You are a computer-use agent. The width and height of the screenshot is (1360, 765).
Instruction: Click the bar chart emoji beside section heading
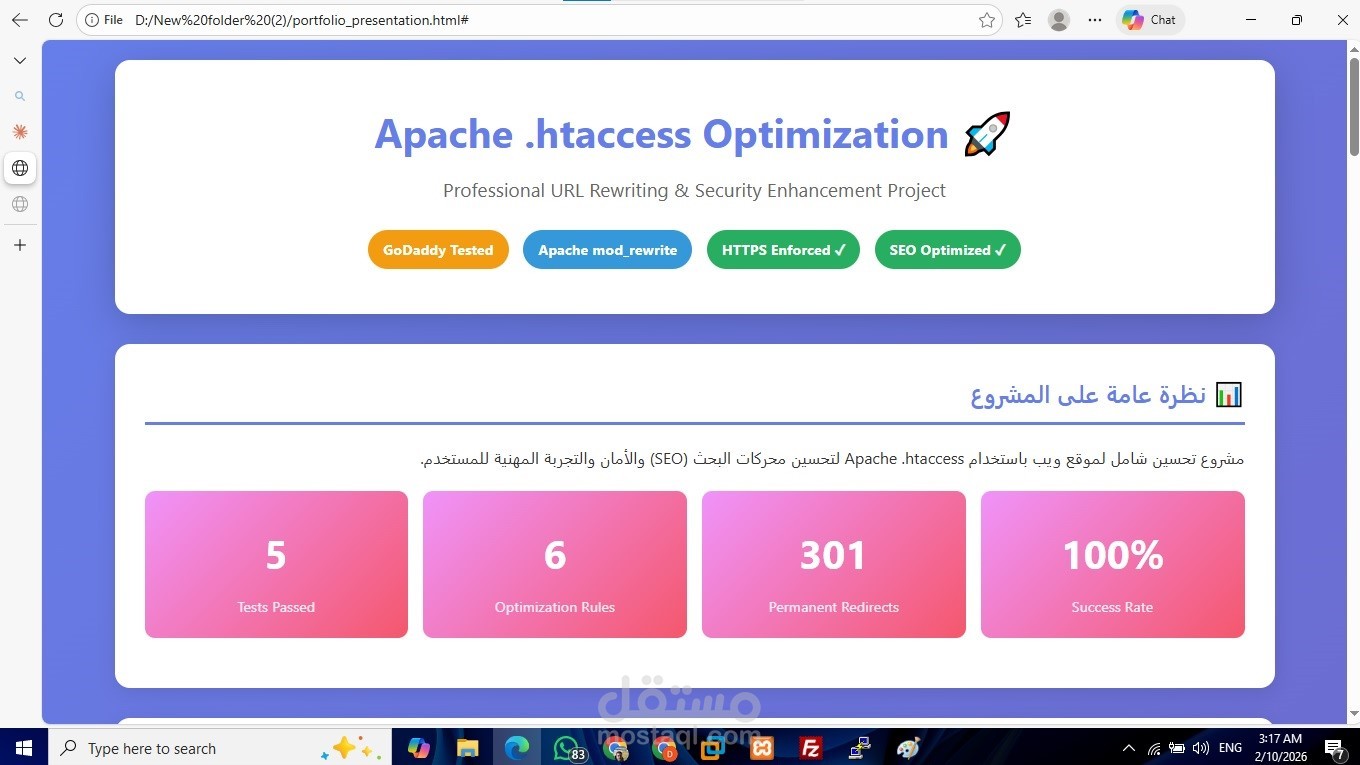(1229, 394)
